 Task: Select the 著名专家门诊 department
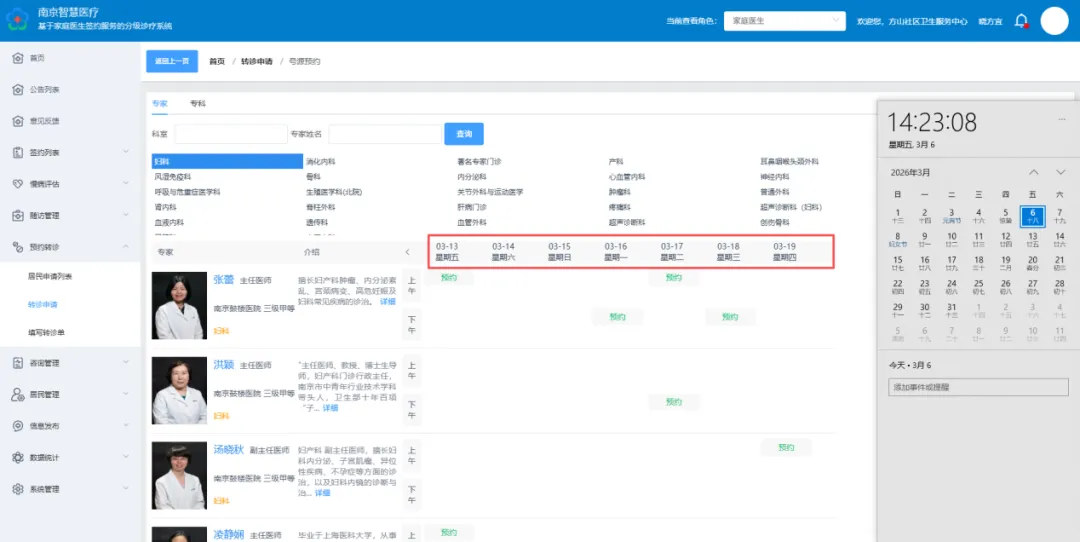[x=479, y=162]
